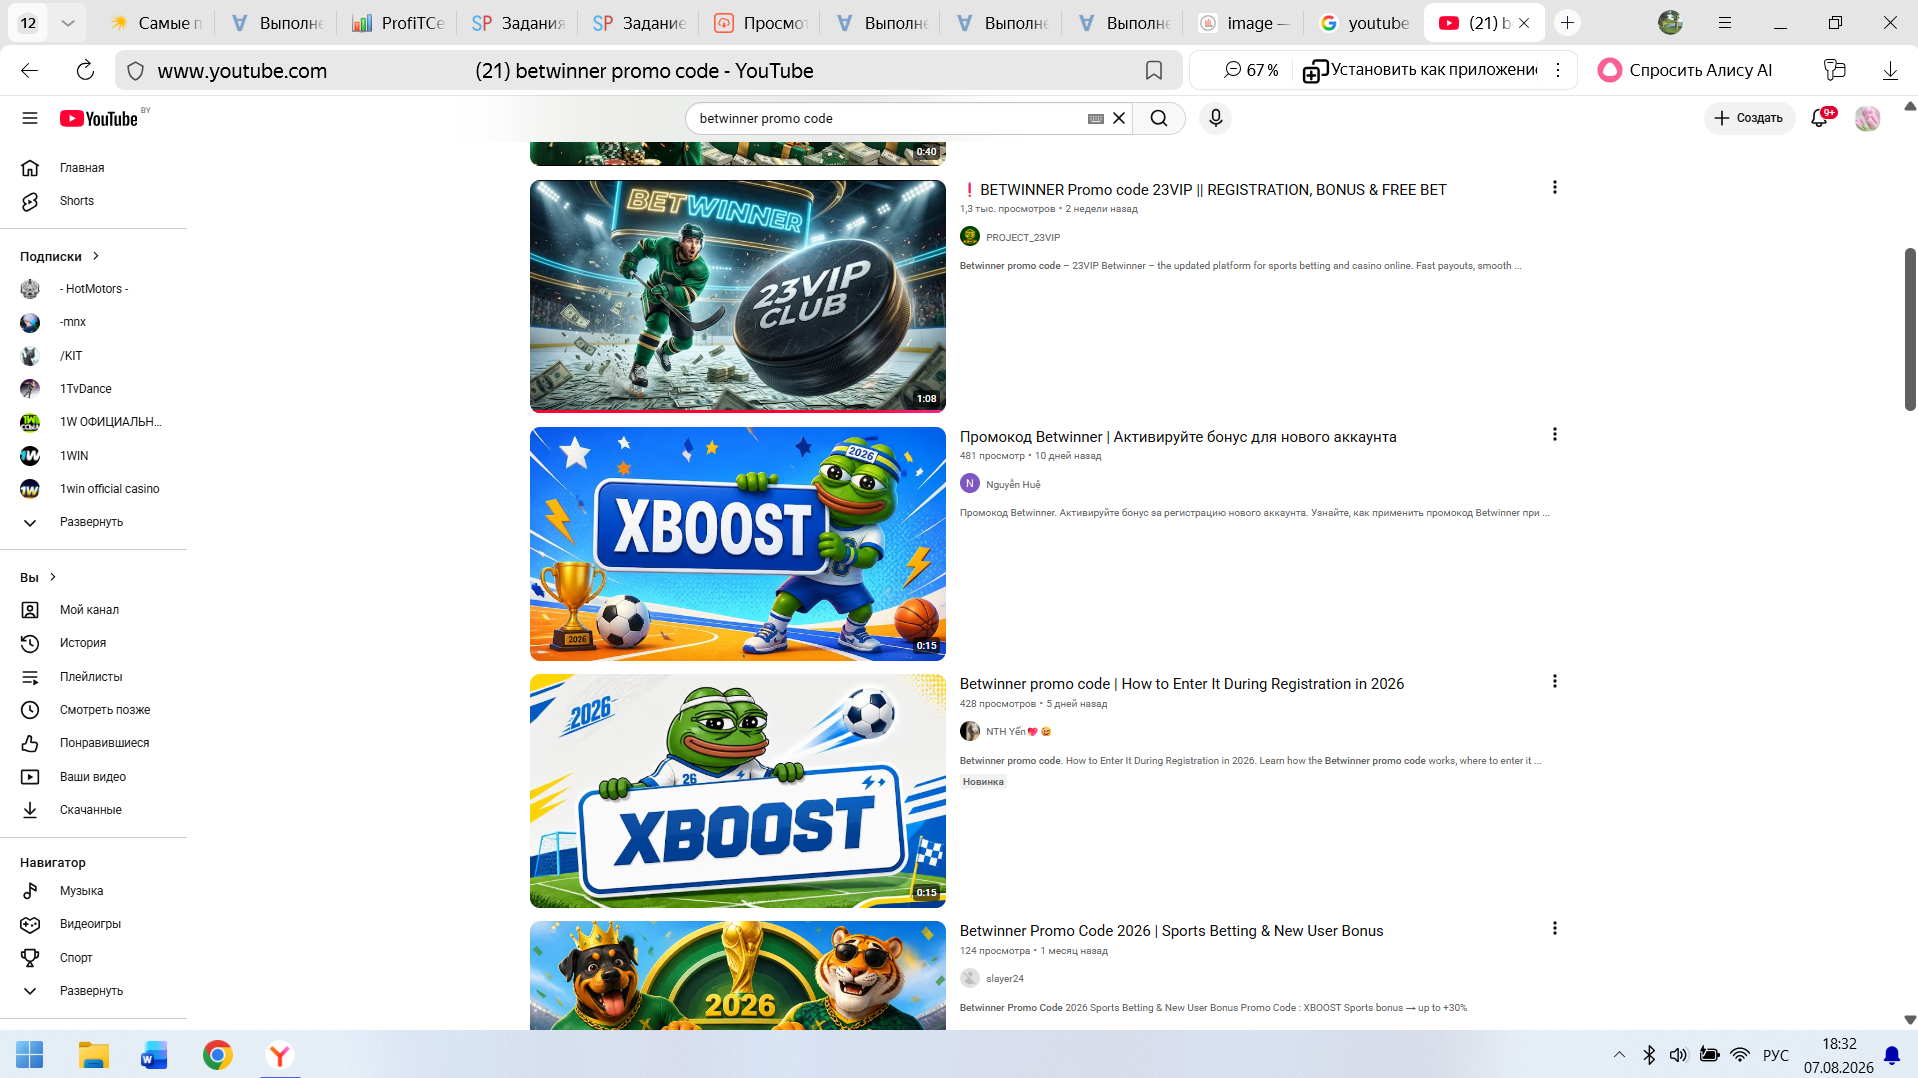1918x1078 pixels.
Task: Play the white XBOOST frog thumbnail
Action: 738,791
